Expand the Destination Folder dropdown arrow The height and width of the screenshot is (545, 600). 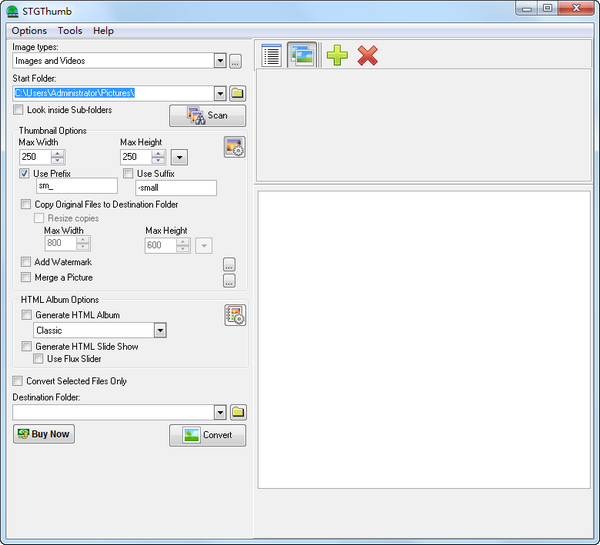coord(220,412)
